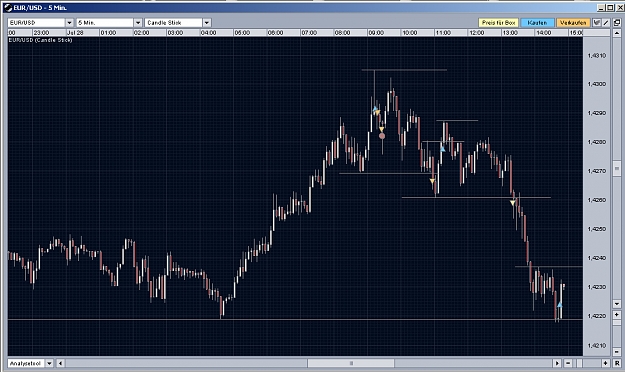625x372 pixels.
Task: Click the vertical scrollbar thumb
Action: pos(617,168)
